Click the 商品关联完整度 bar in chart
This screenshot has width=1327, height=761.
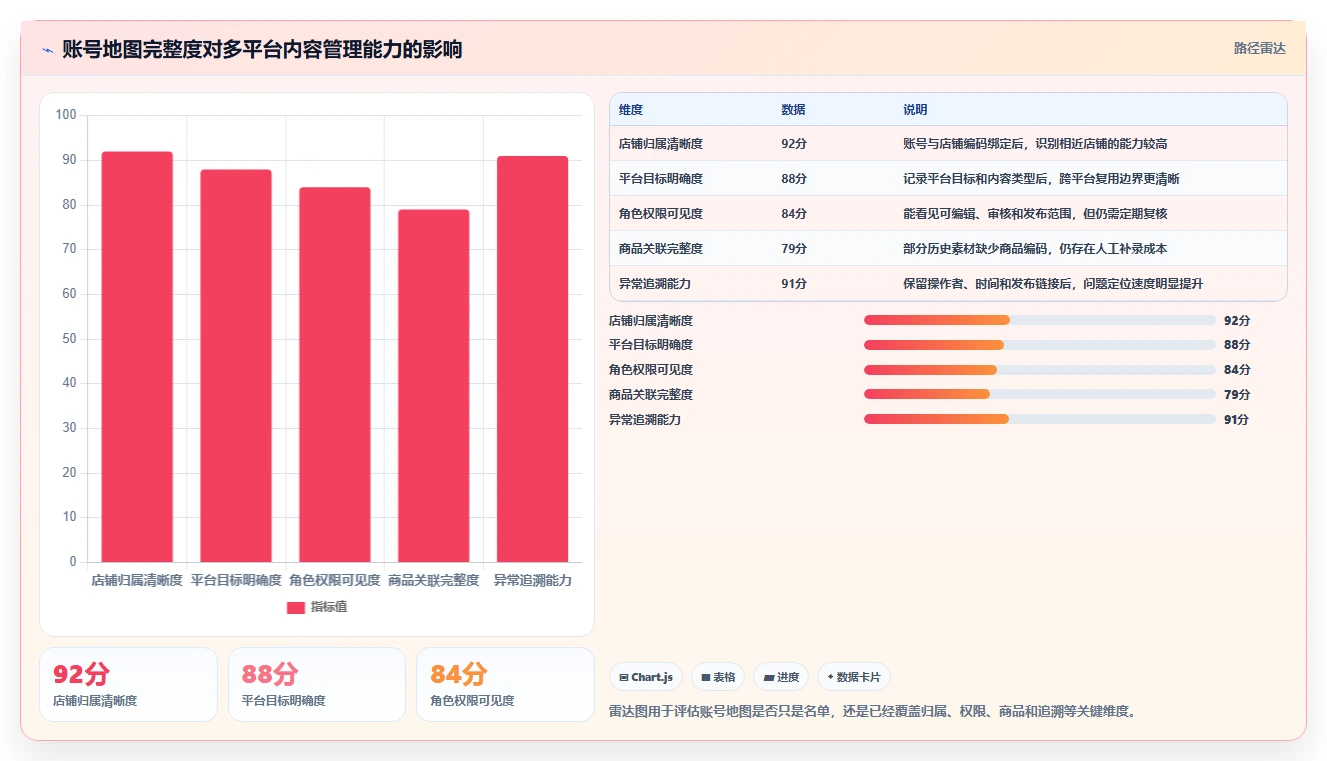(x=433, y=386)
